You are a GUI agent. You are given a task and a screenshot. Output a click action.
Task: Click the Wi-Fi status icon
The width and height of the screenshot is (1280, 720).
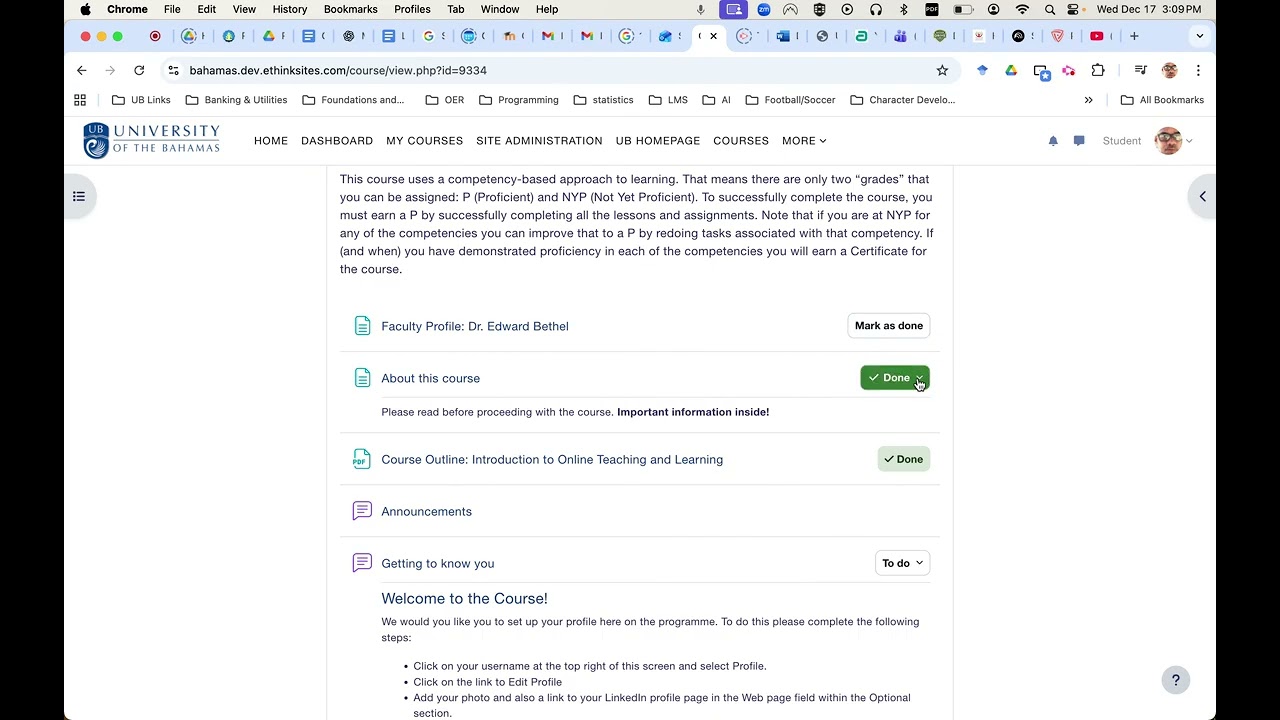[x=1022, y=9]
